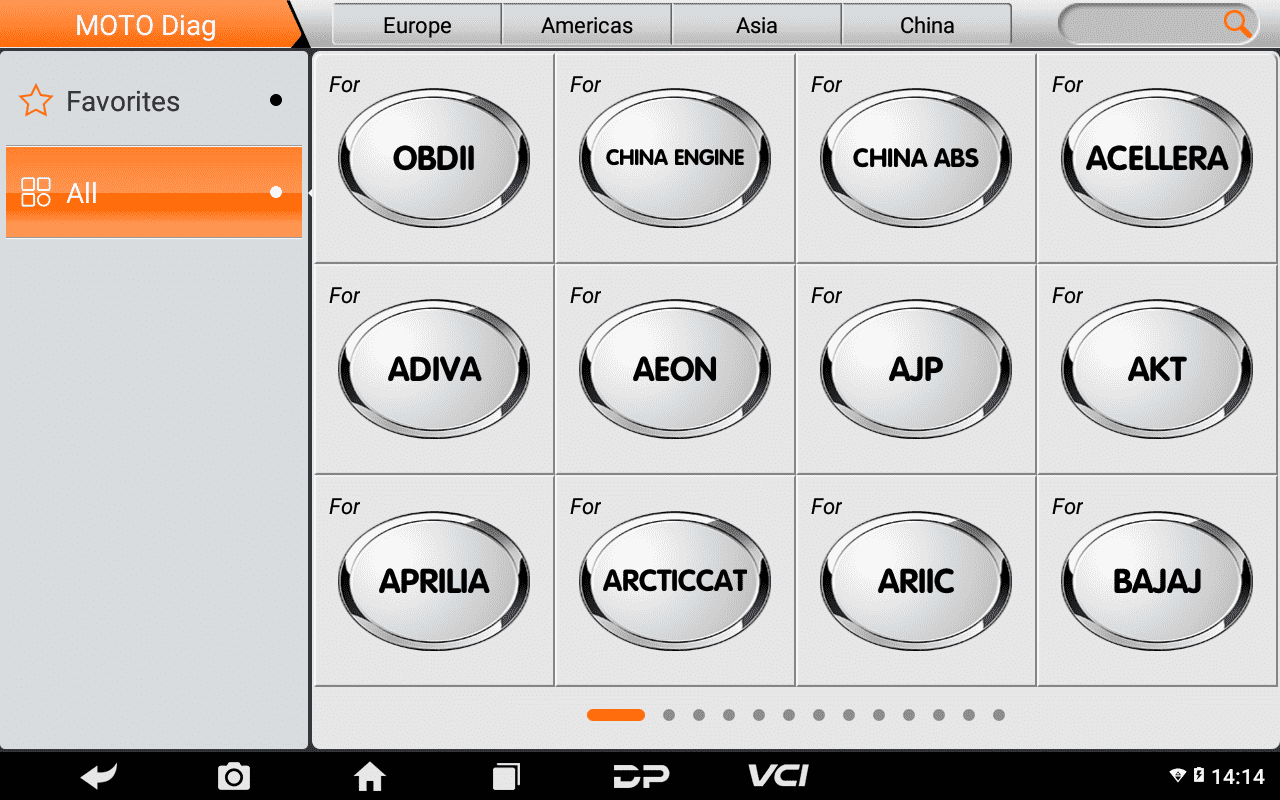The width and height of the screenshot is (1280, 800).
Task: Open recent apps with the overlapping squares icon
Action: (506, 776)
